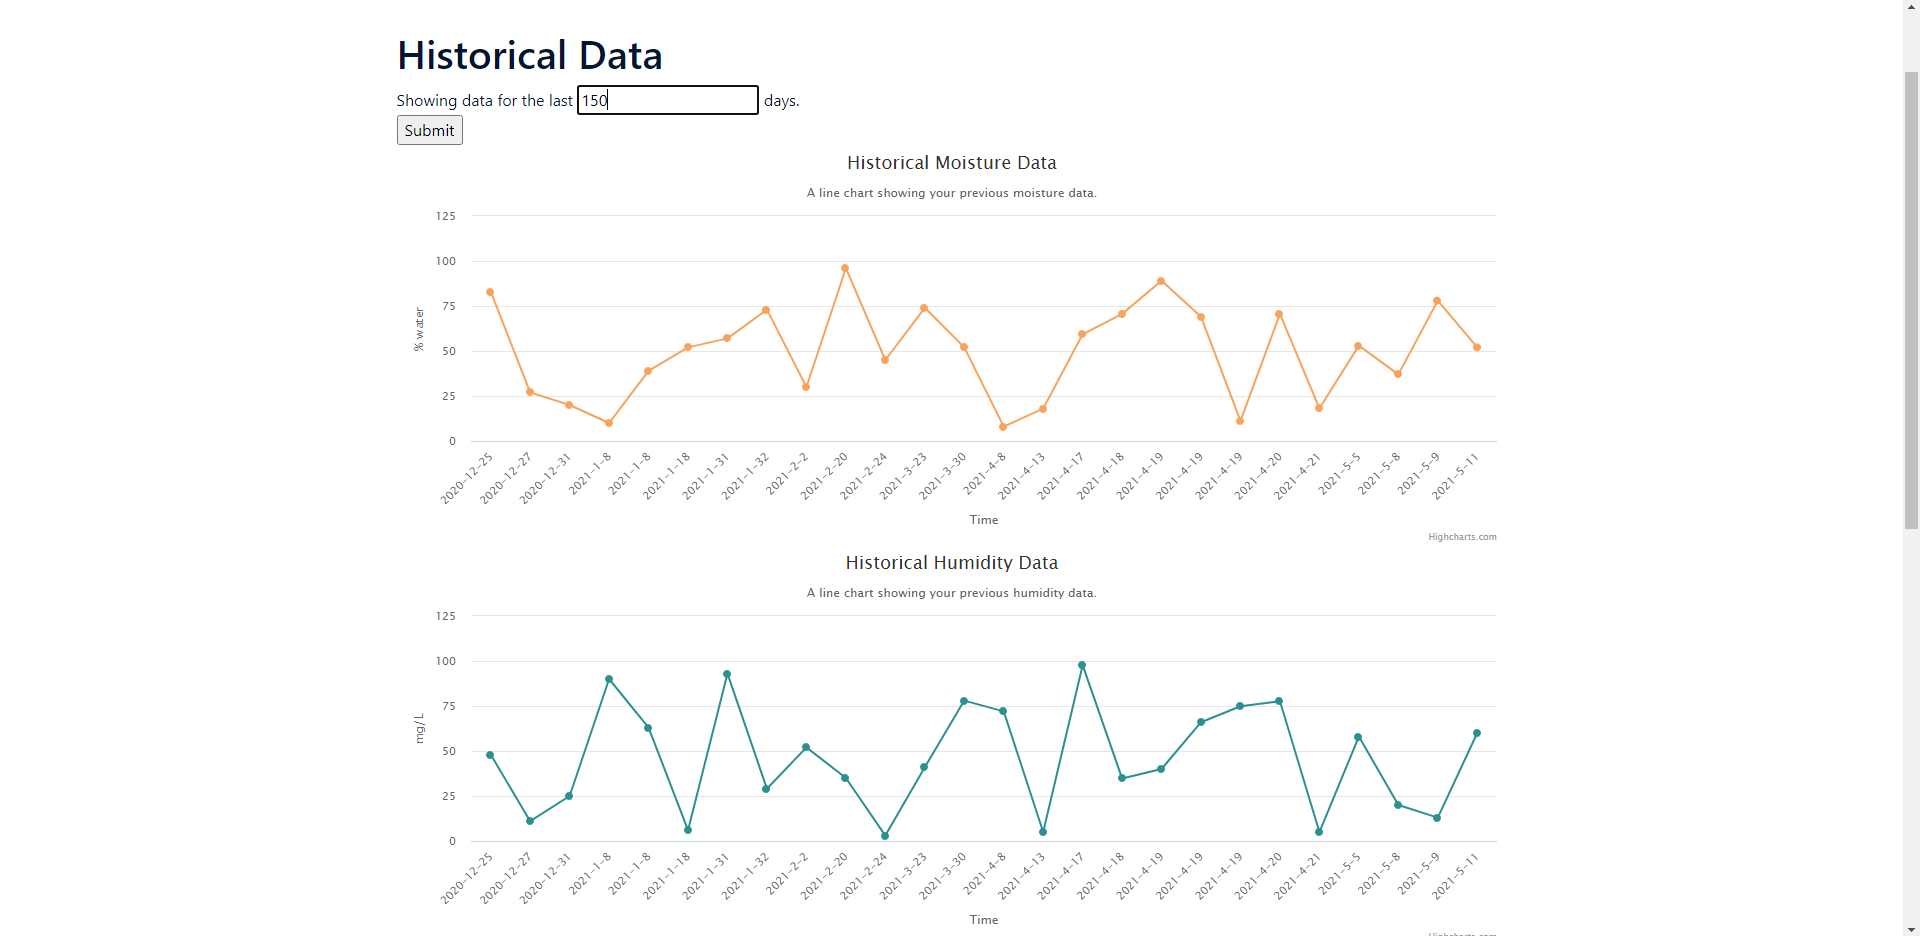Click the page's vertical scrollbar thumb

tap(1911, 300)
